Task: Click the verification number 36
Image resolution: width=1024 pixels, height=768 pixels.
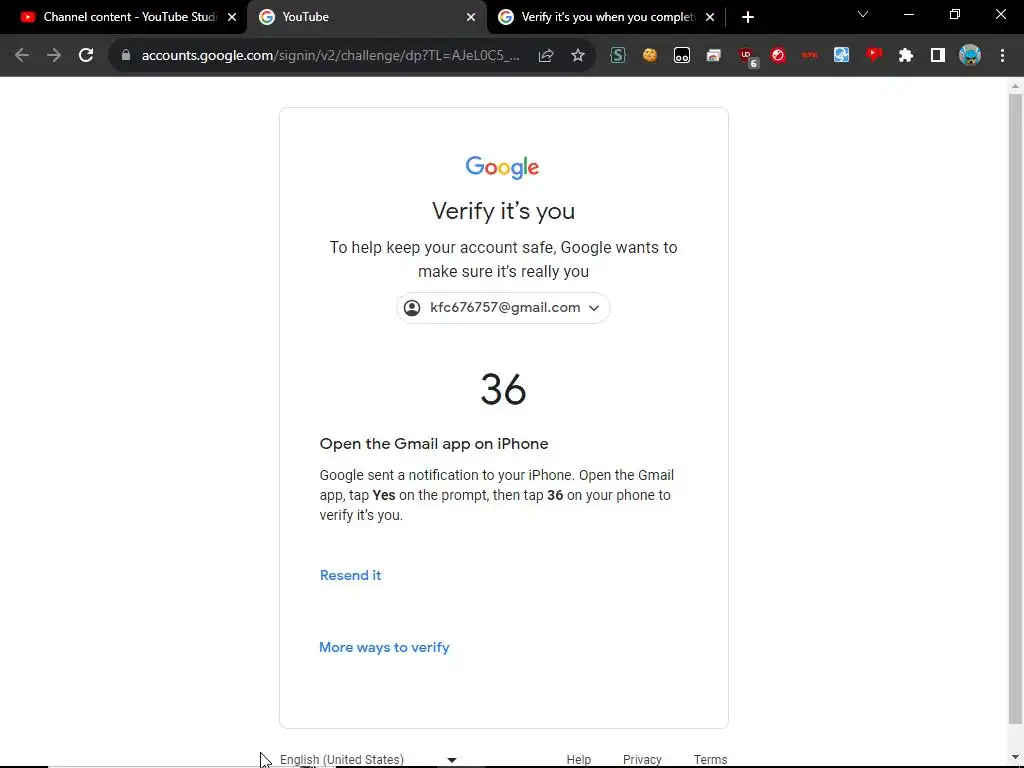Action: point(503,390)
